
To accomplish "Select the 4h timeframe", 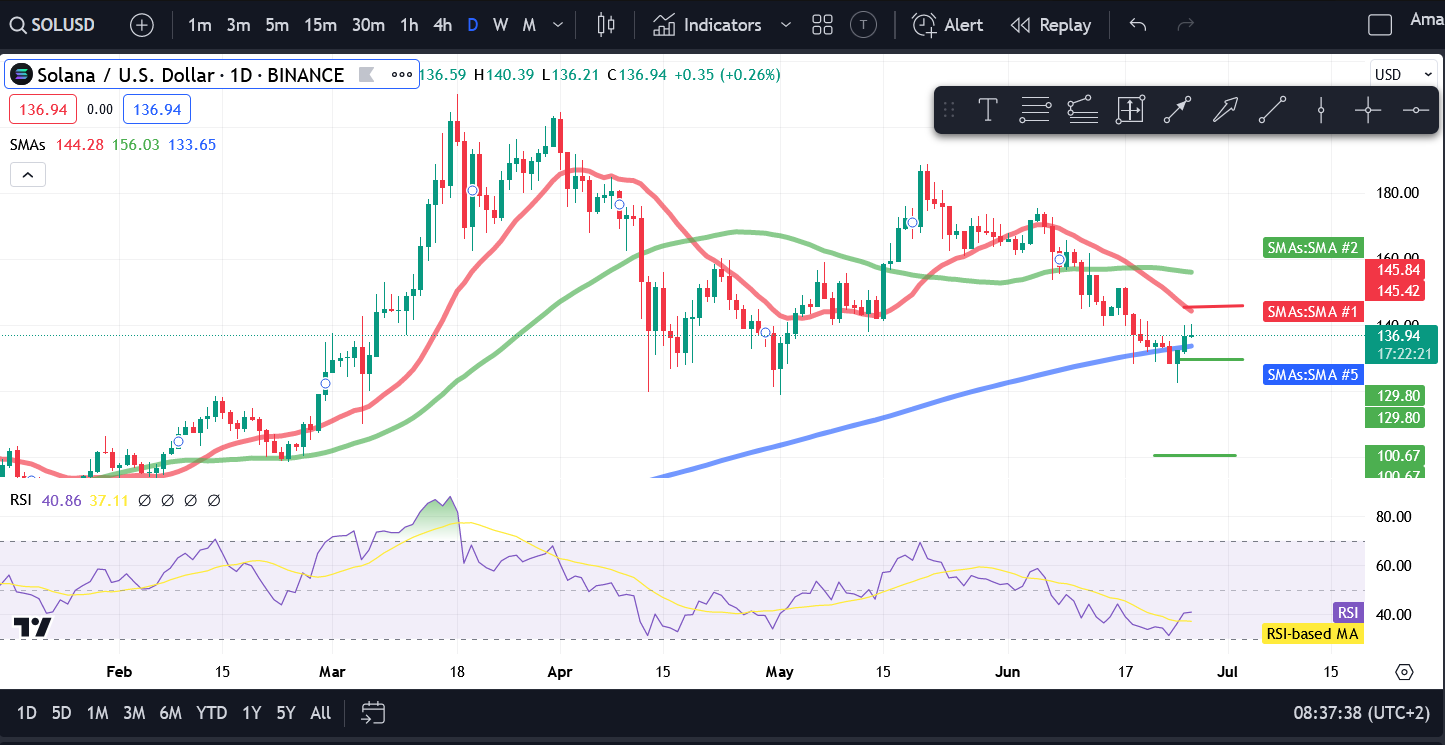I will click(442, 25).
